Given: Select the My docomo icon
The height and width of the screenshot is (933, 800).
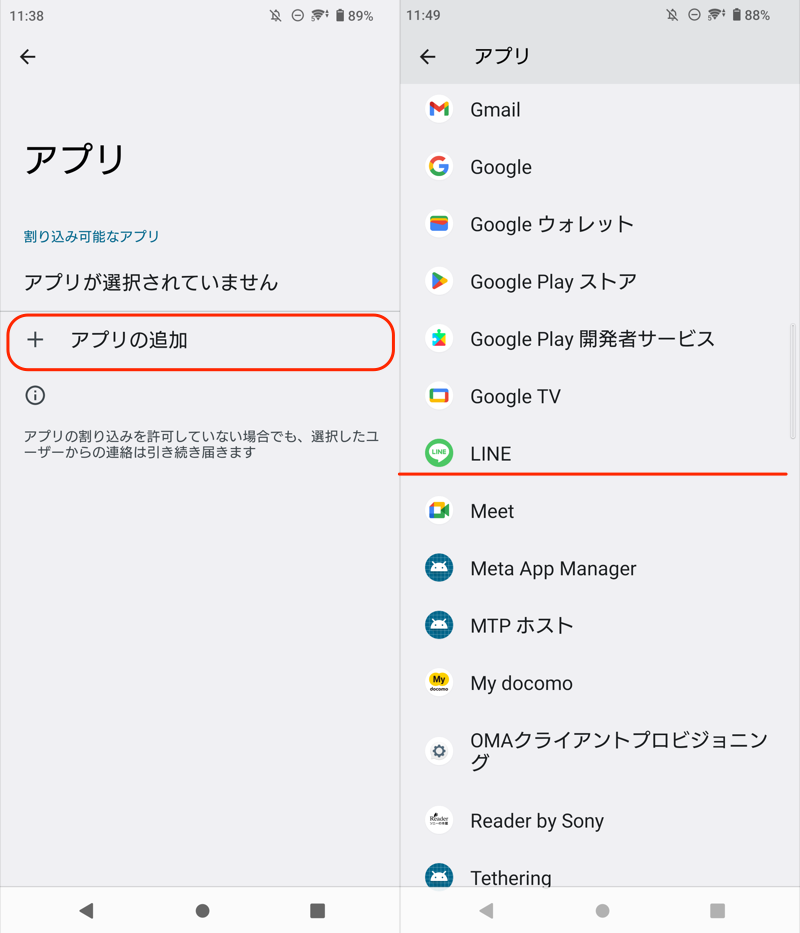Looking at the screenshot, I should point(438,683).
